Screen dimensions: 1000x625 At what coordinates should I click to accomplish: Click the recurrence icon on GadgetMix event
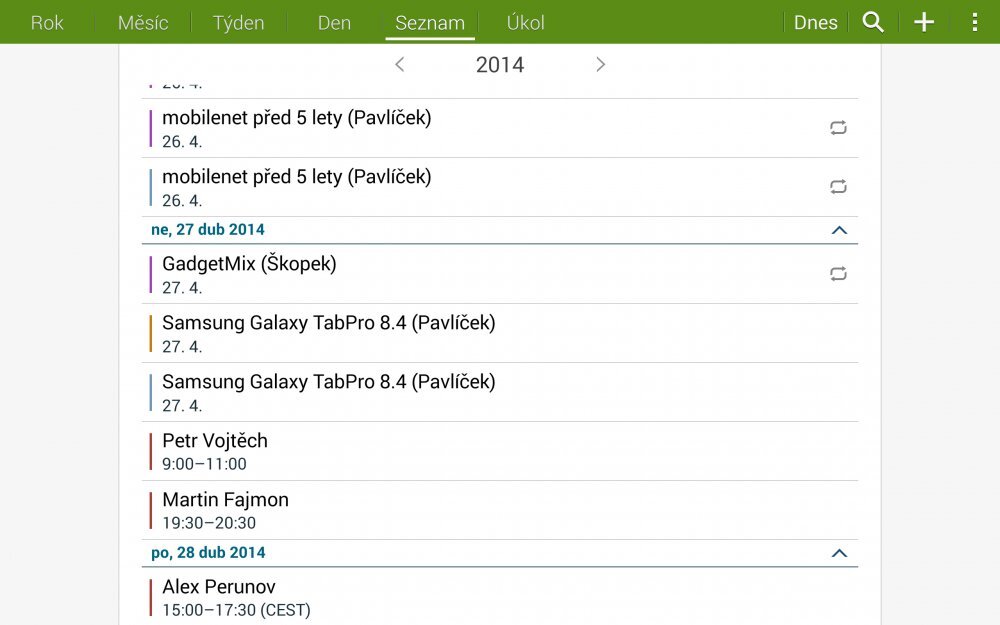pyautogui.click(x=837, y=273)
